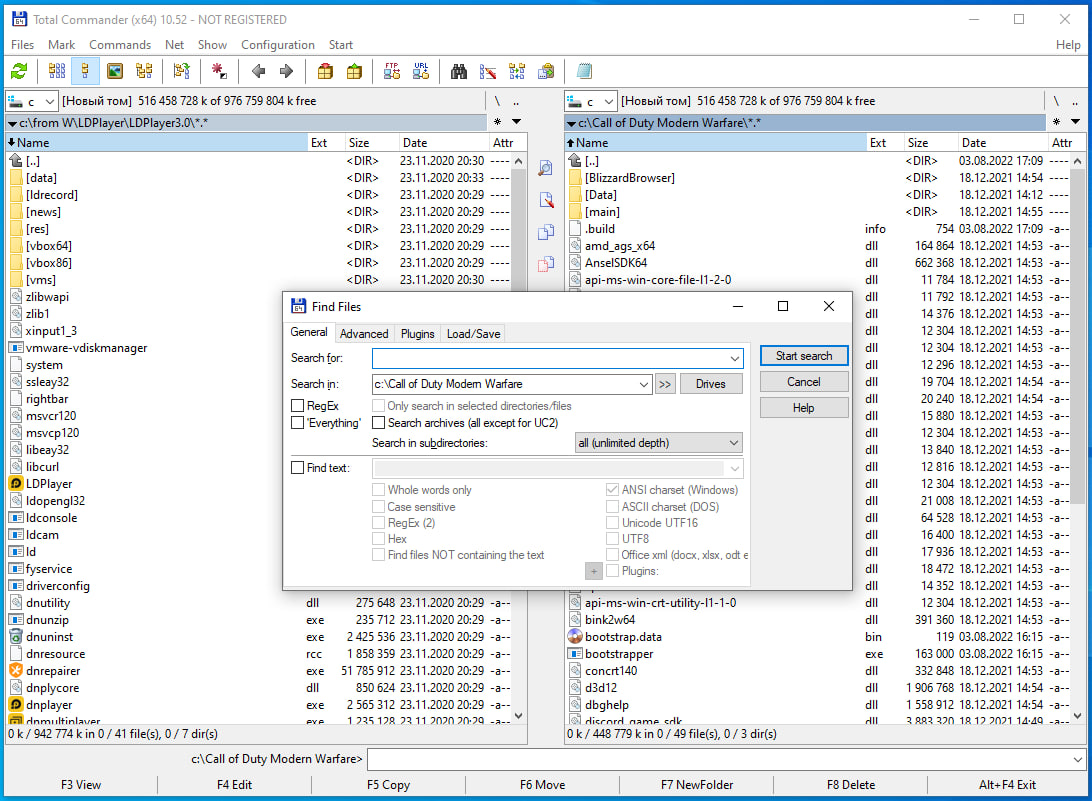Open the Mark menu

61,45
